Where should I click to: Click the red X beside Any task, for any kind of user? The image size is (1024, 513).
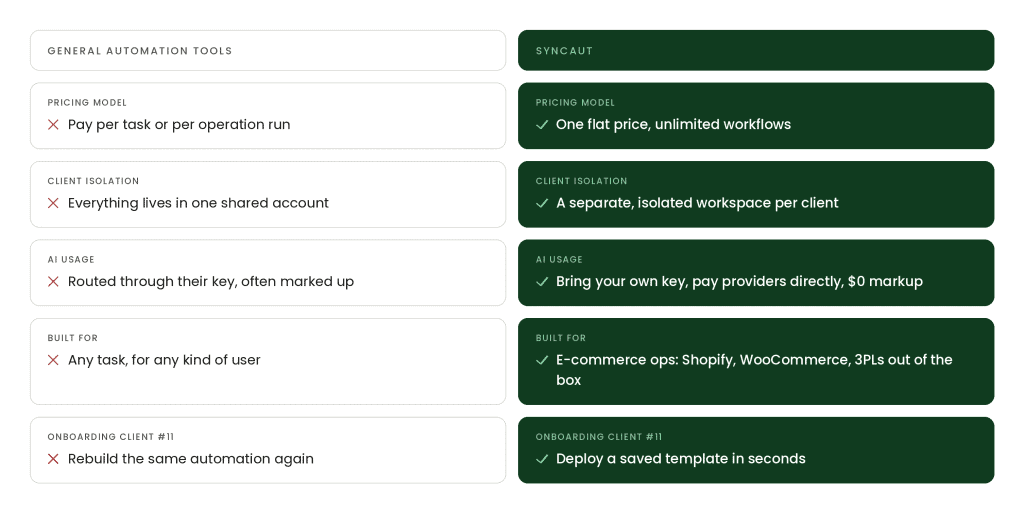point(54,360)
